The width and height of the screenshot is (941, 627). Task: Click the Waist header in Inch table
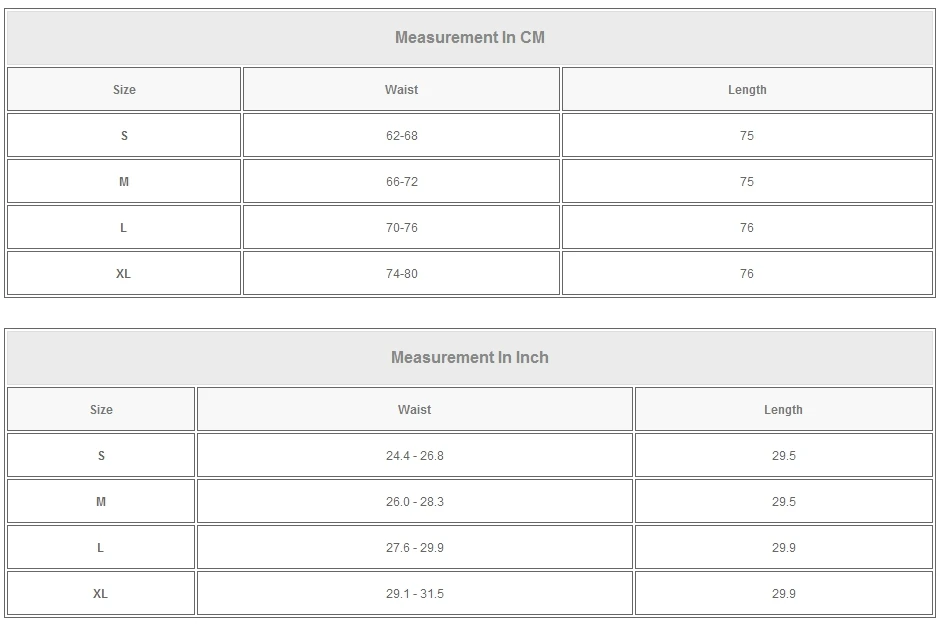pyautogui.click(x=414, y=410)
